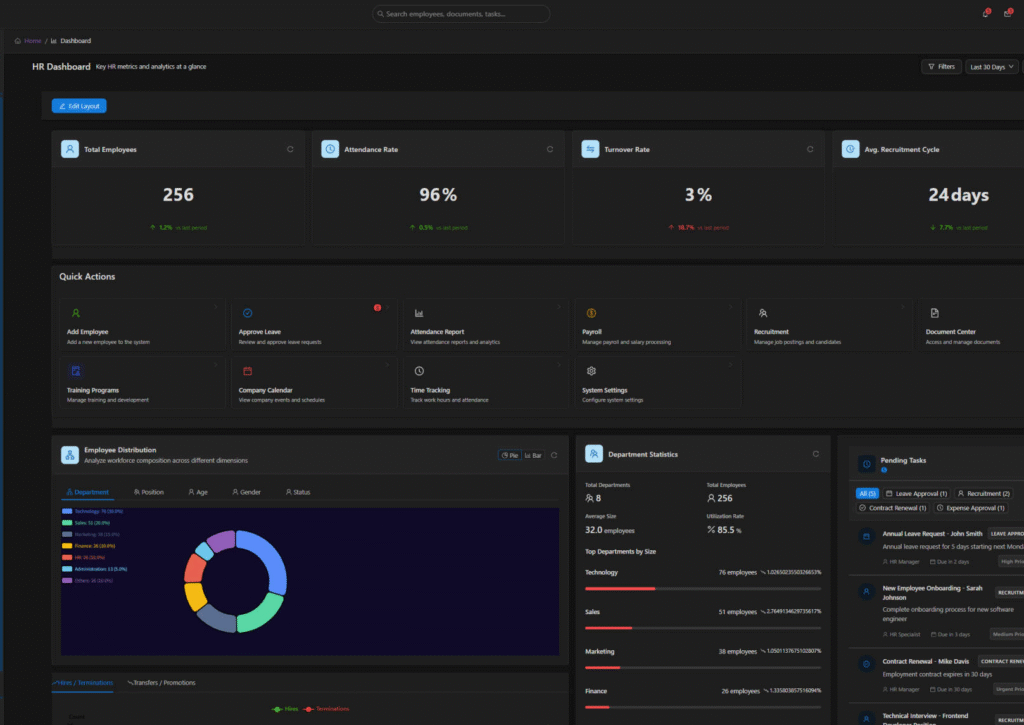The width and height of the screenshot is (1024, 725).
Task: Refresh the Department Statistics panel
Action: coord(817,454)
